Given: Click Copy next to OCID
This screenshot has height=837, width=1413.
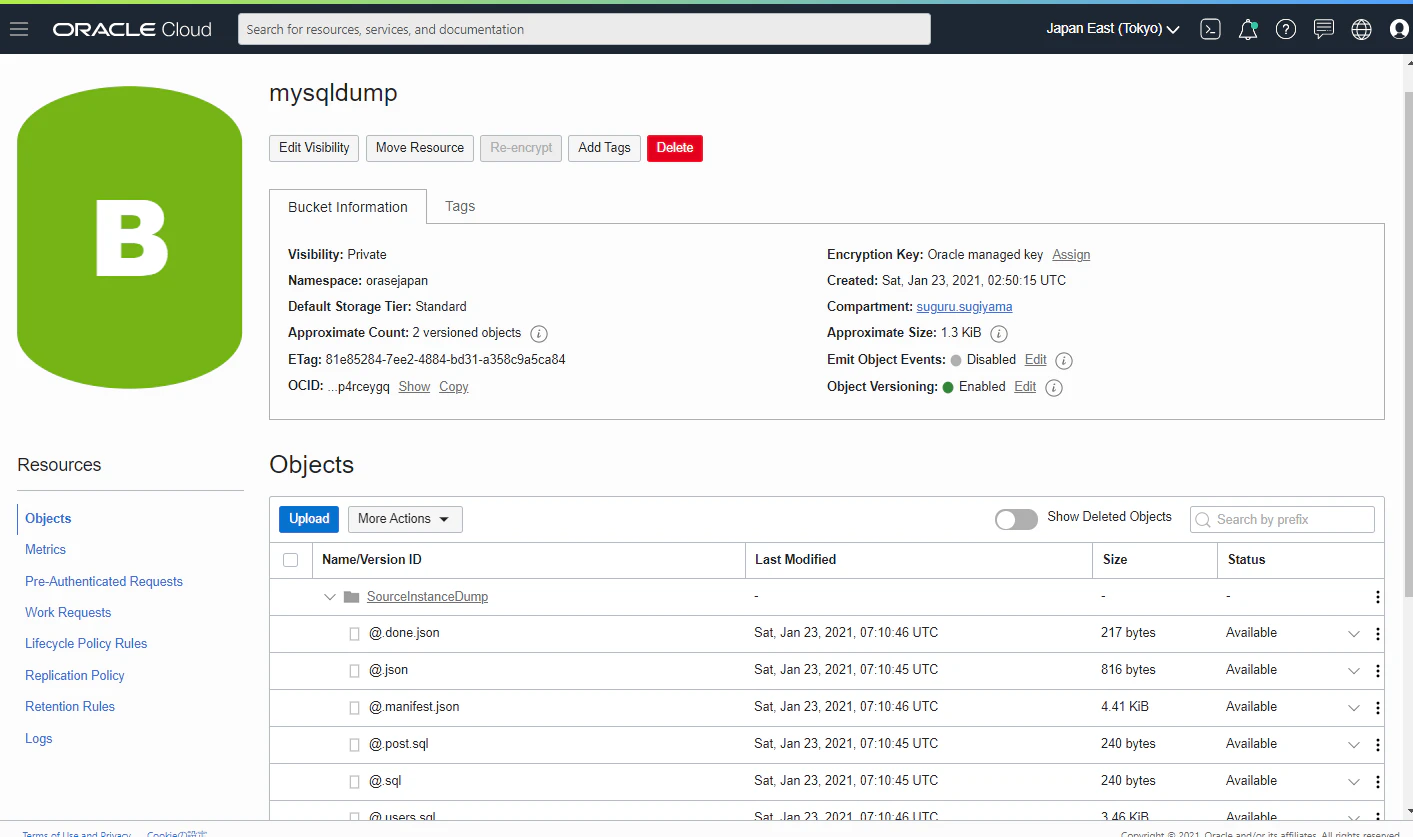Looking at the screenshot, I should pyautogui.click(x=454, y=387).
